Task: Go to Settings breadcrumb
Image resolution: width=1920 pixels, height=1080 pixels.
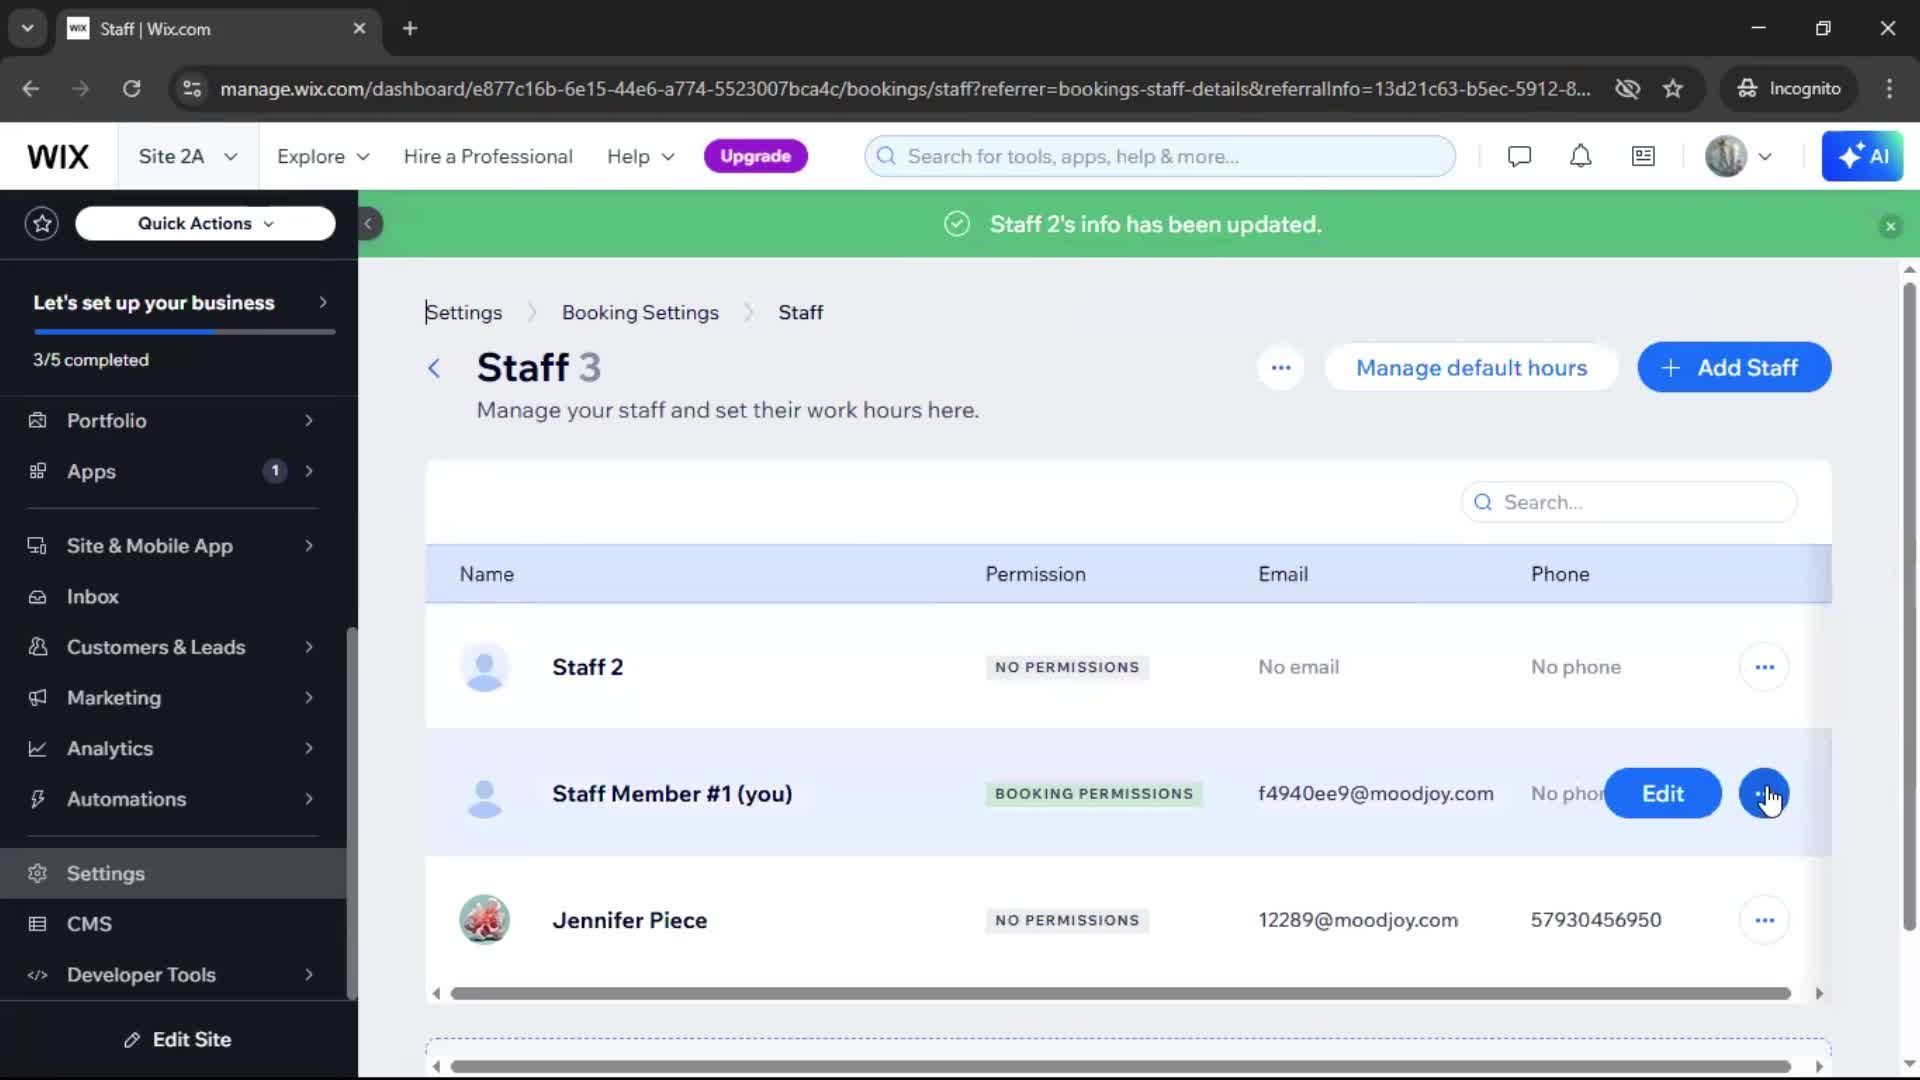Action: pyautogui.click(x=464, y=313)
